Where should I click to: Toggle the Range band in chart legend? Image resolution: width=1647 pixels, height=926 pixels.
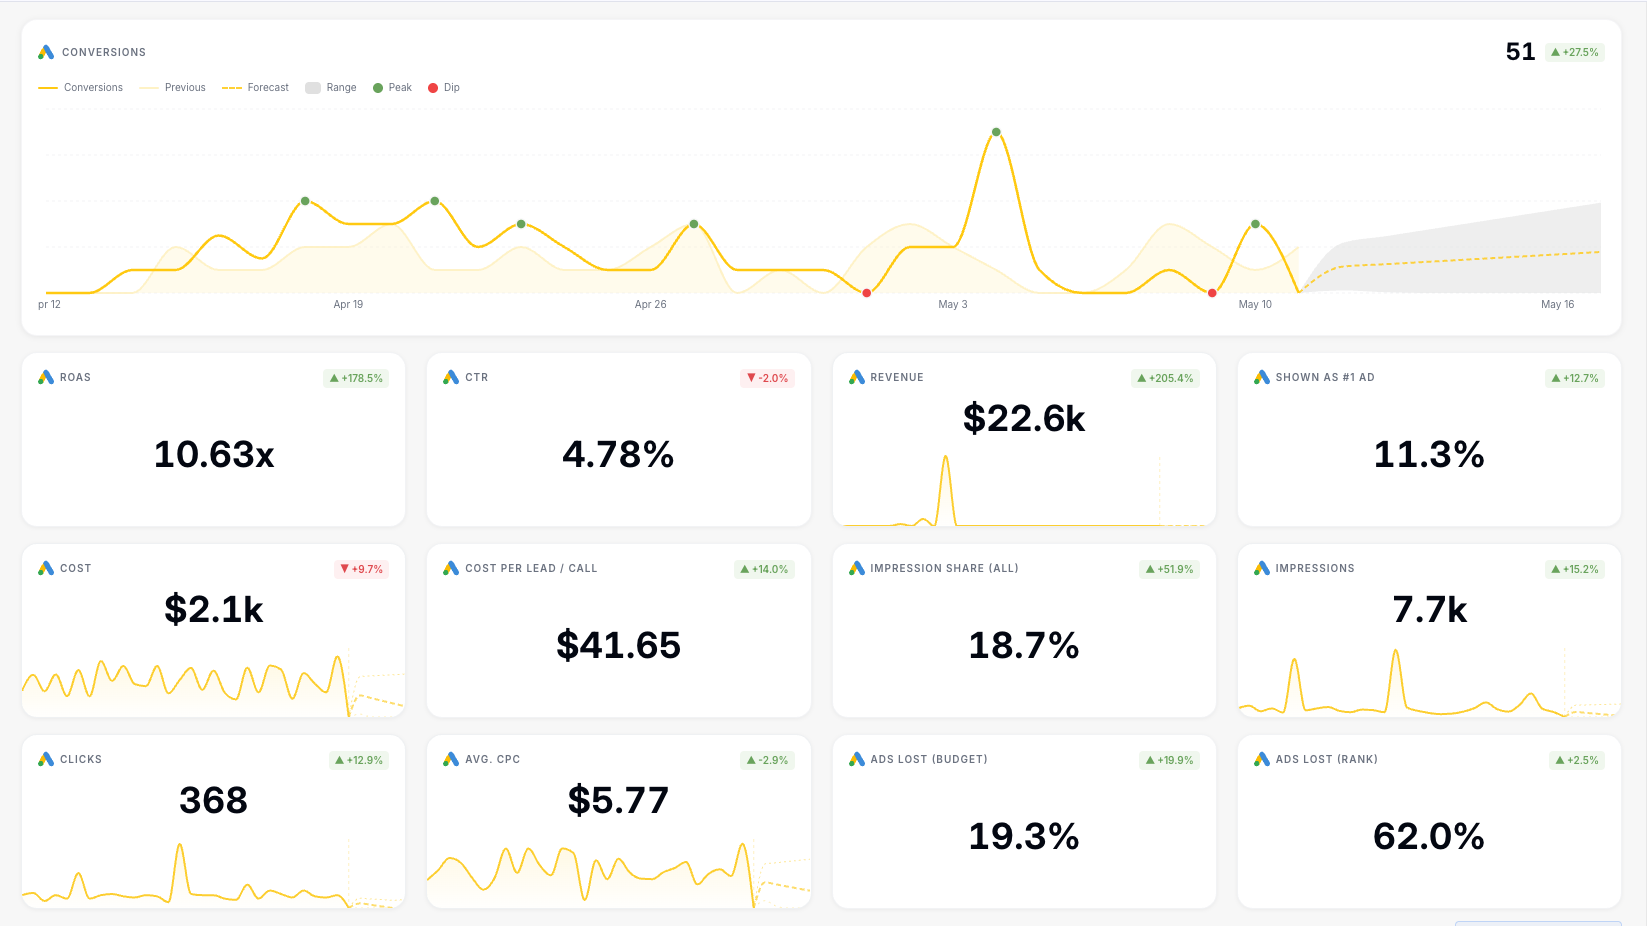[x=331, y=88]
